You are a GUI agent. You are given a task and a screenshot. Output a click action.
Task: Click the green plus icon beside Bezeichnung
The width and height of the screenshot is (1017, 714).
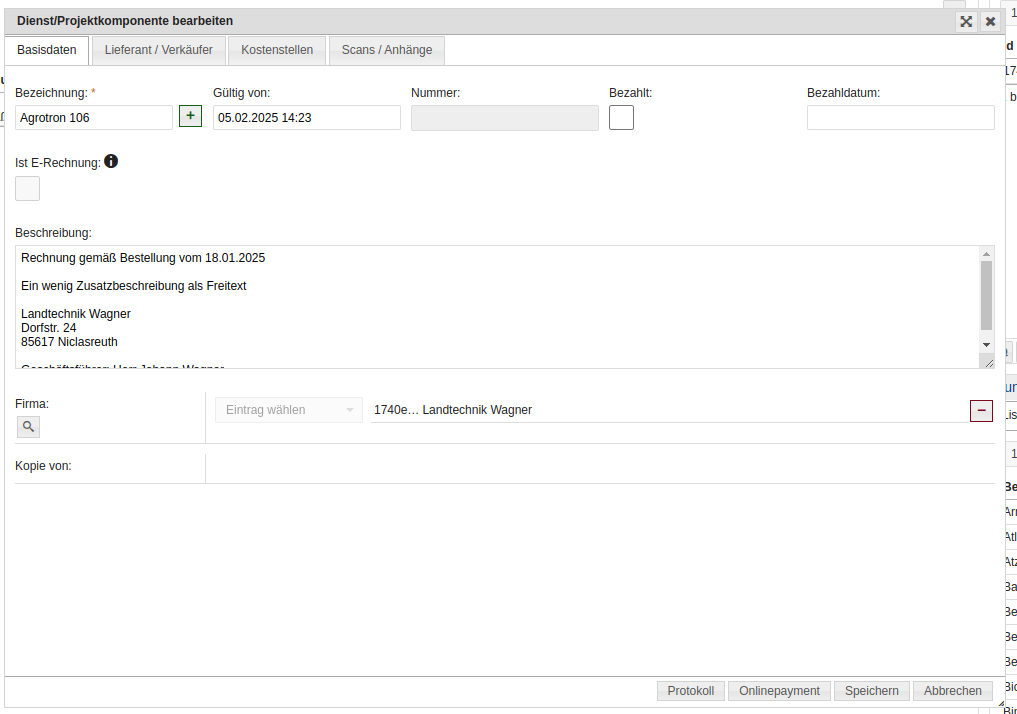[190, 116]
